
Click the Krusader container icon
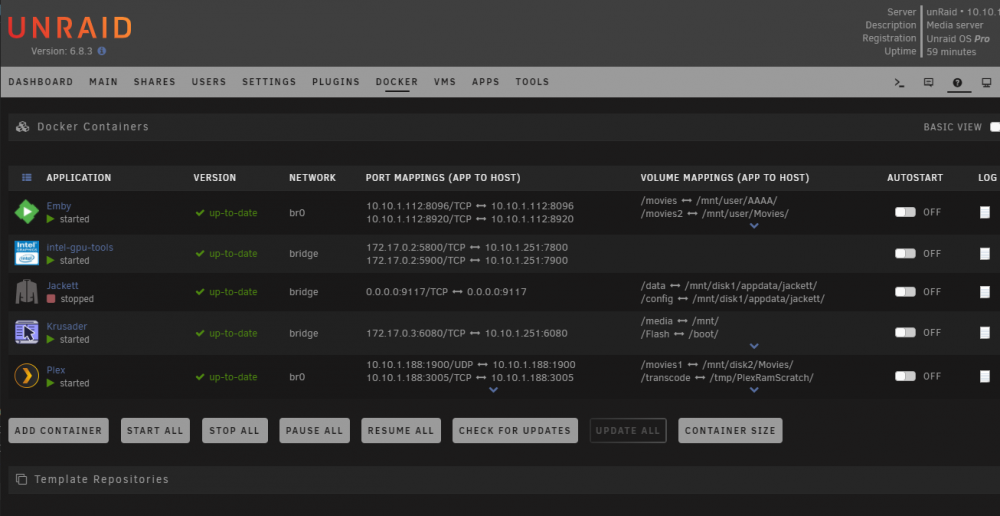point(27,332)
